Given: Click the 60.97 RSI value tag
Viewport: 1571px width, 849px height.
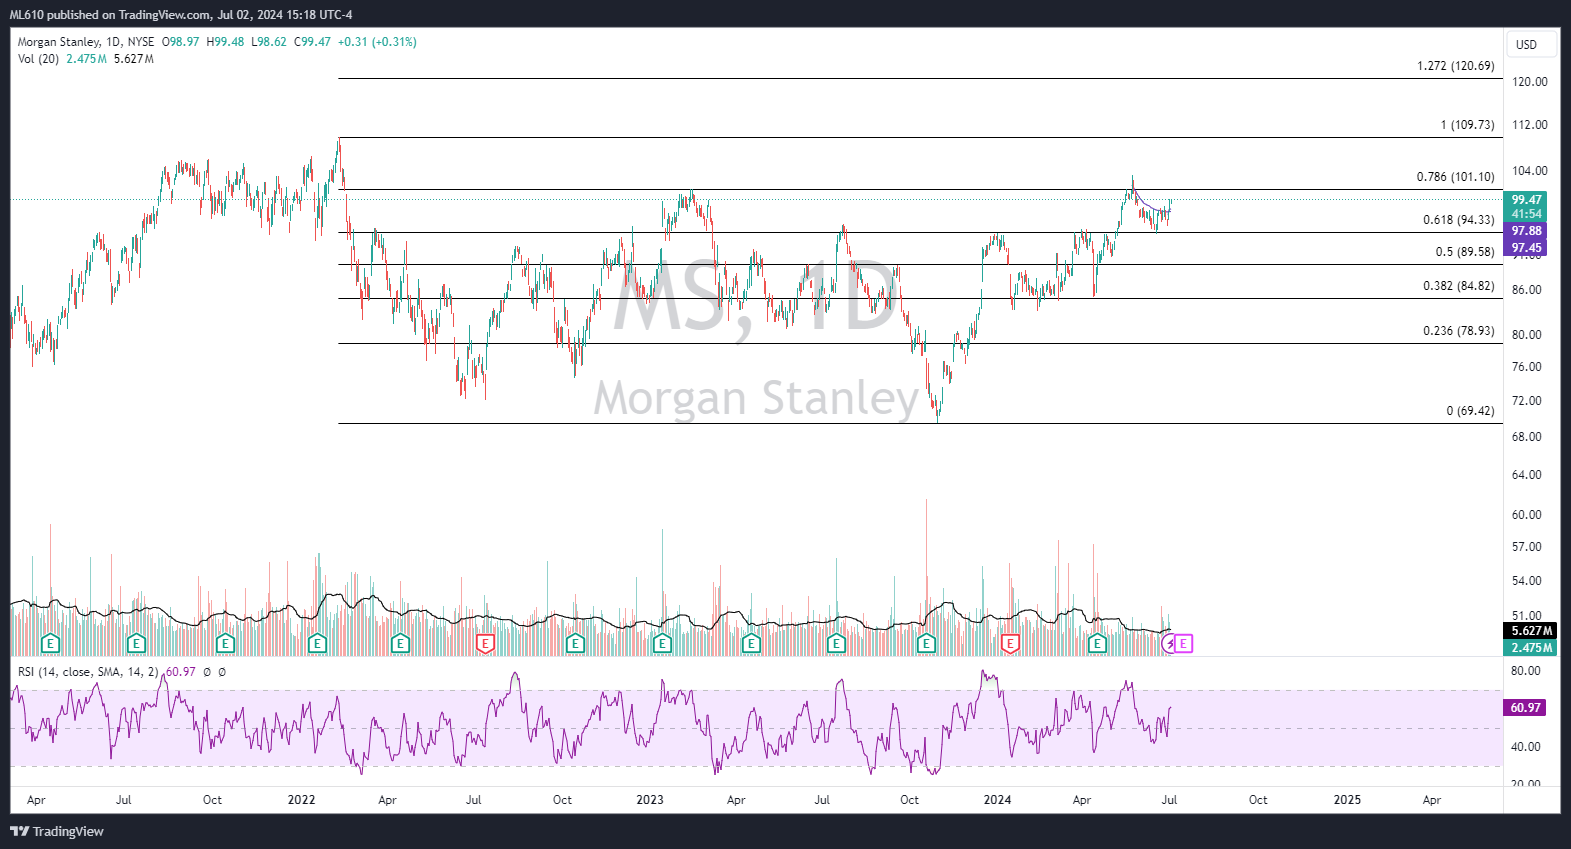Looking at the screenshot, I should click(1526, 708).
